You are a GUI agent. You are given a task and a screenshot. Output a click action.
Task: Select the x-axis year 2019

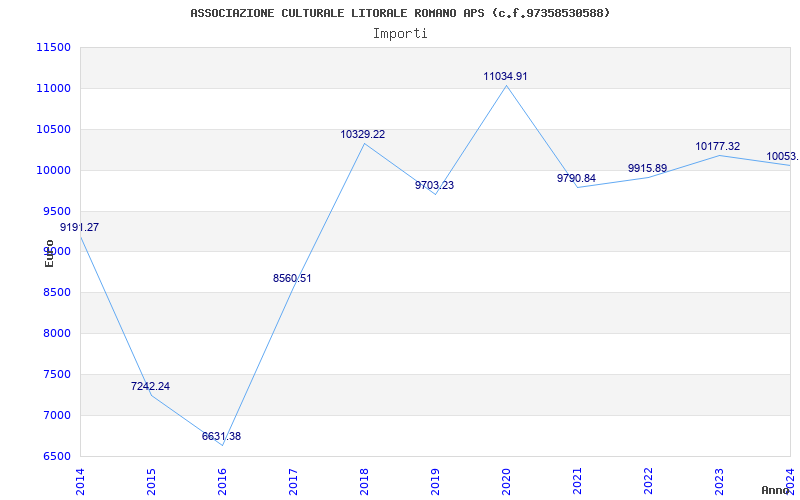435,482
